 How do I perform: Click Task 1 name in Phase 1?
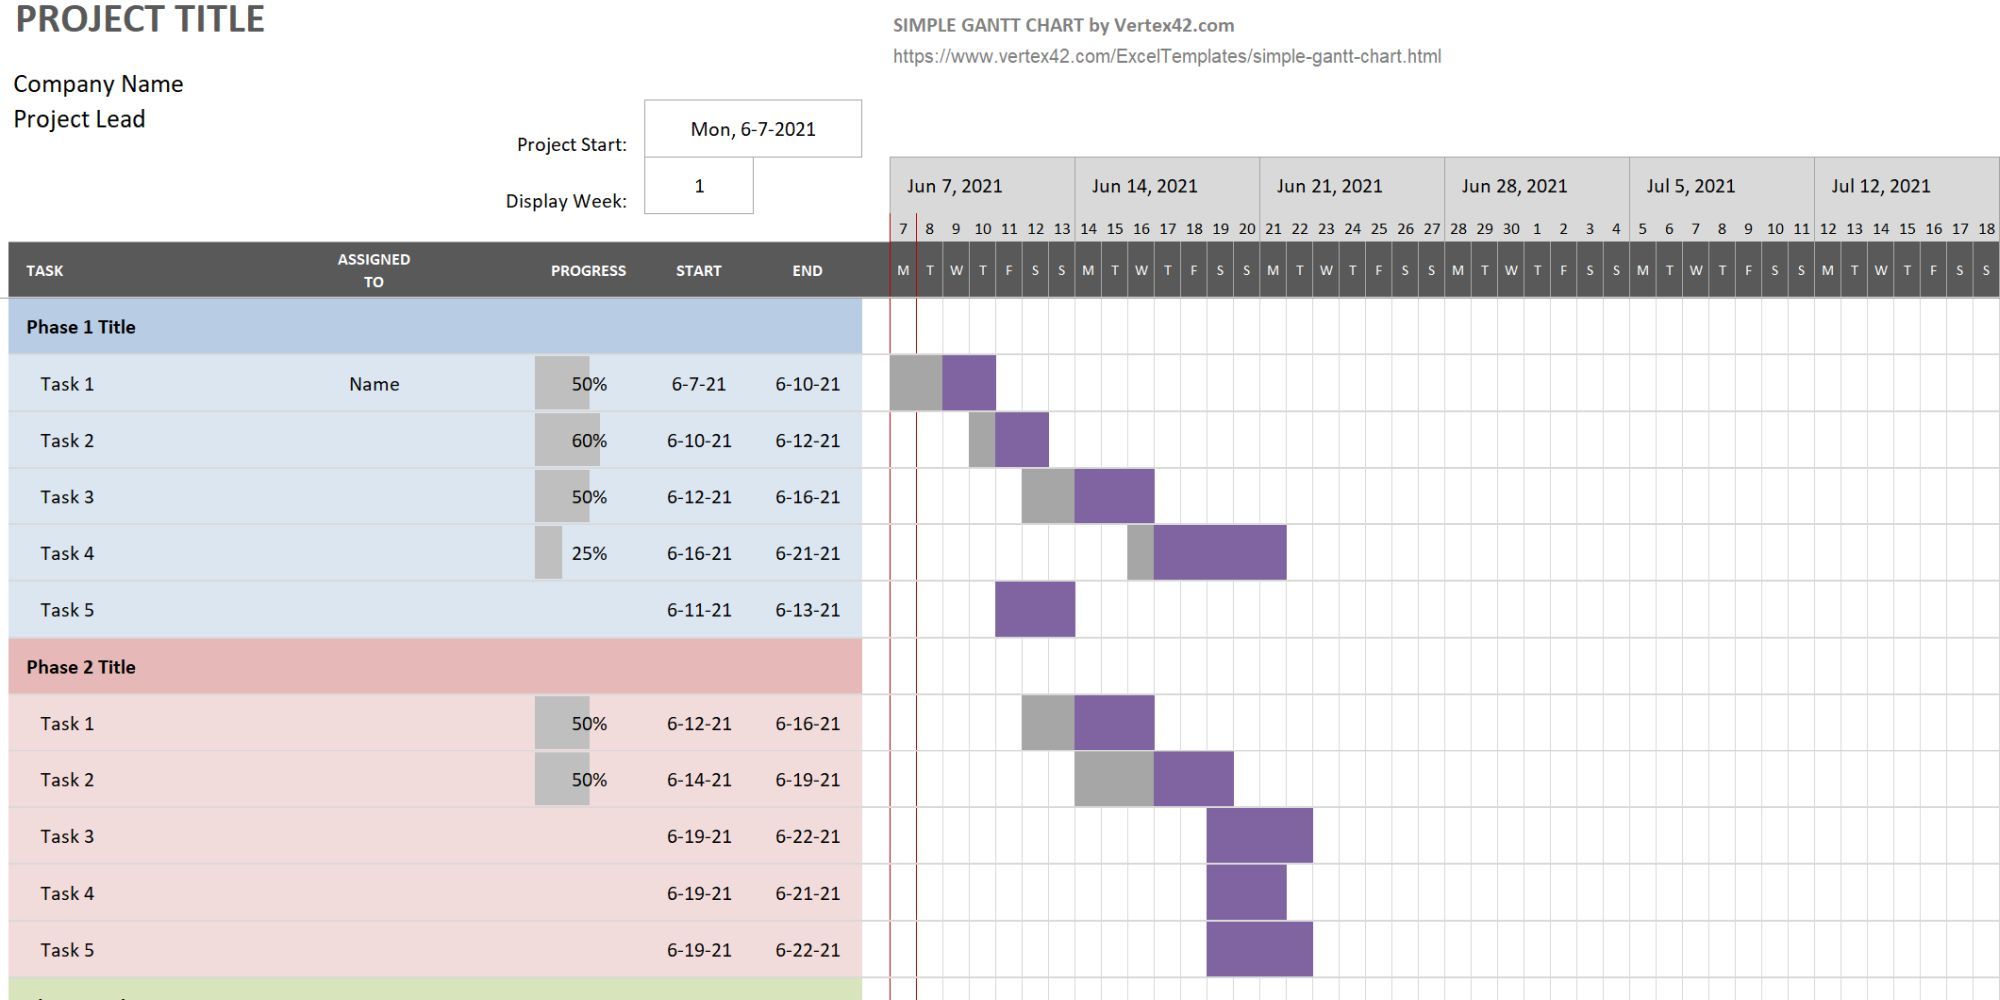point(63,383)
